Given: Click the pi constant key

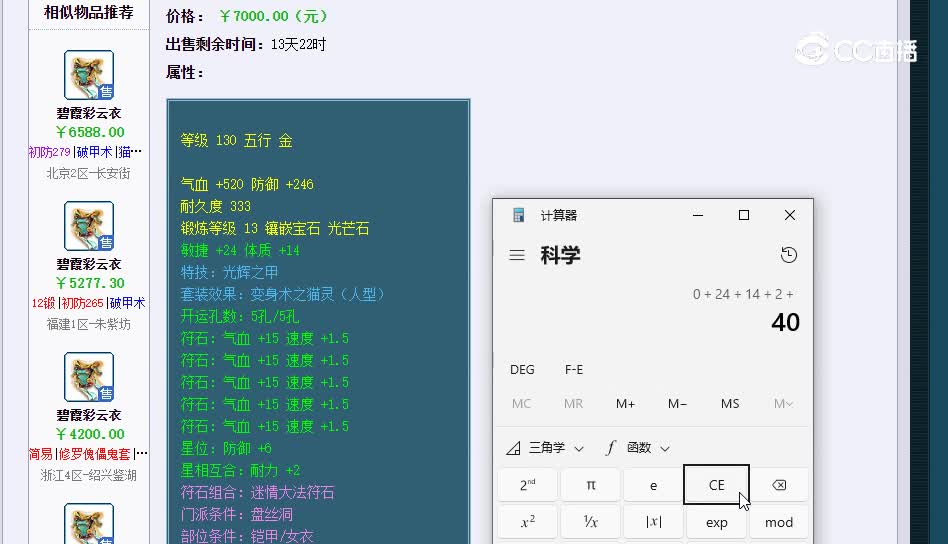Looking at the screenshot, I should tap(591, 485).
